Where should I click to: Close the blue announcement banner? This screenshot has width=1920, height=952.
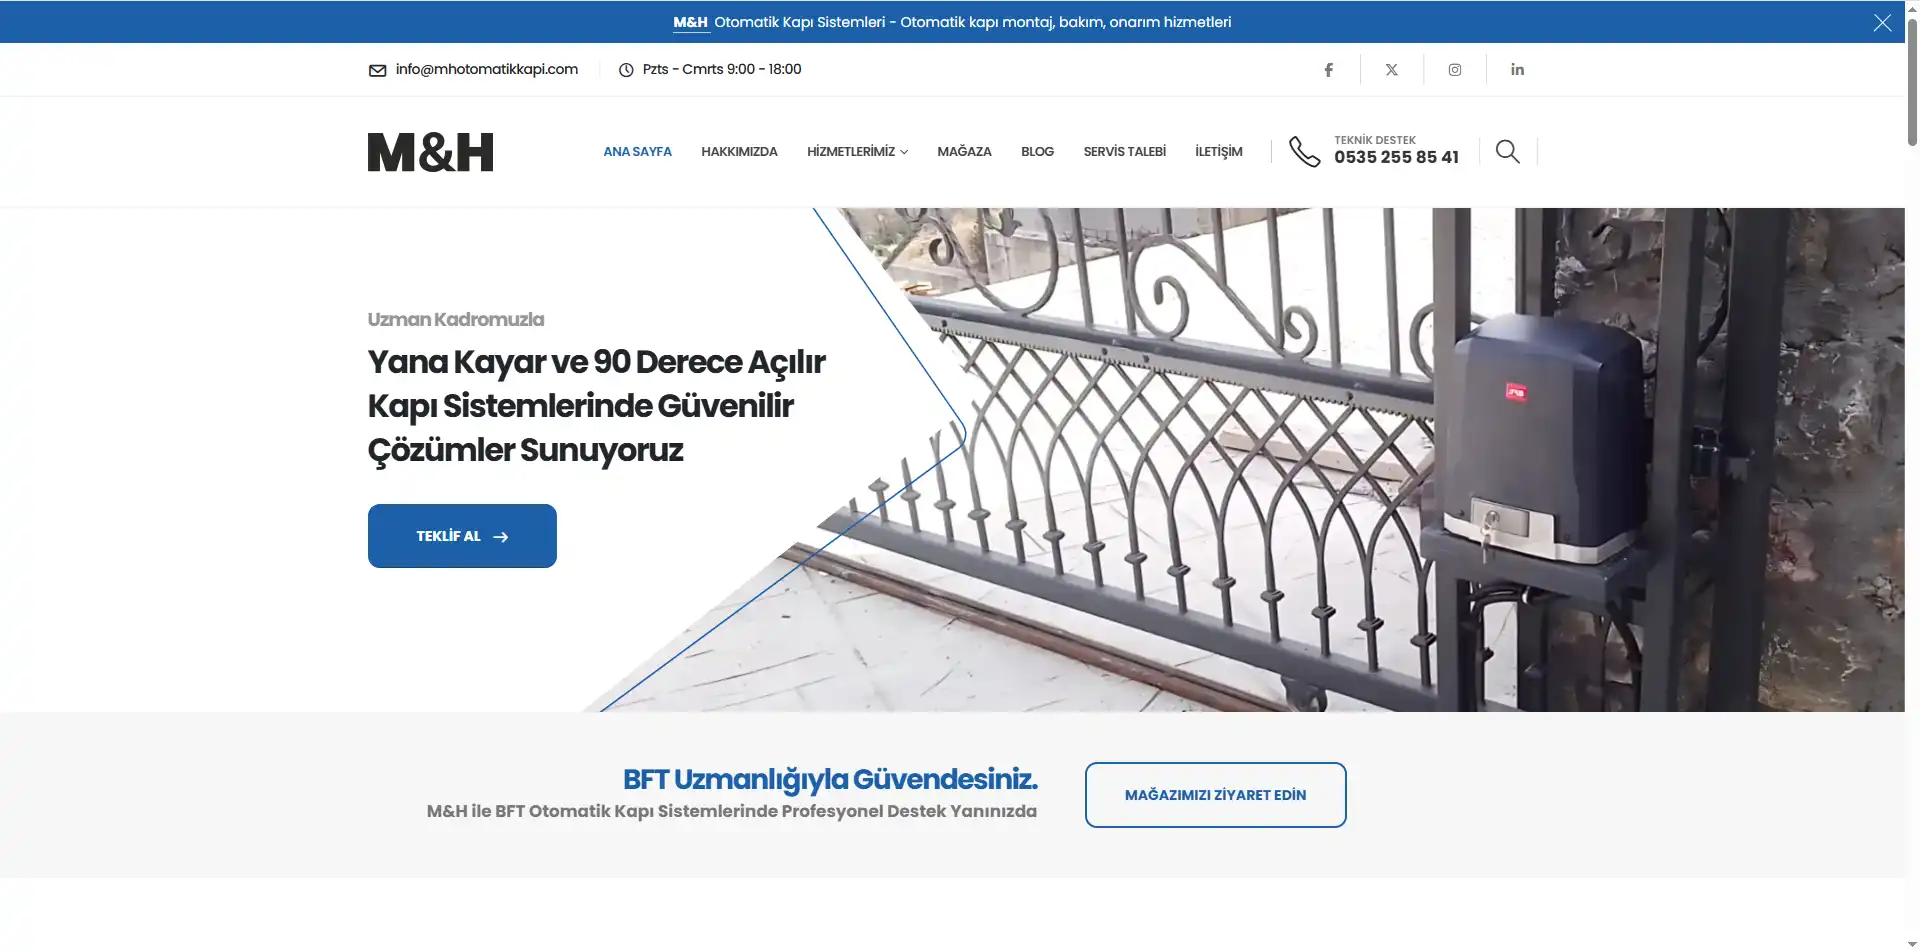click(x=1882, y=22)
